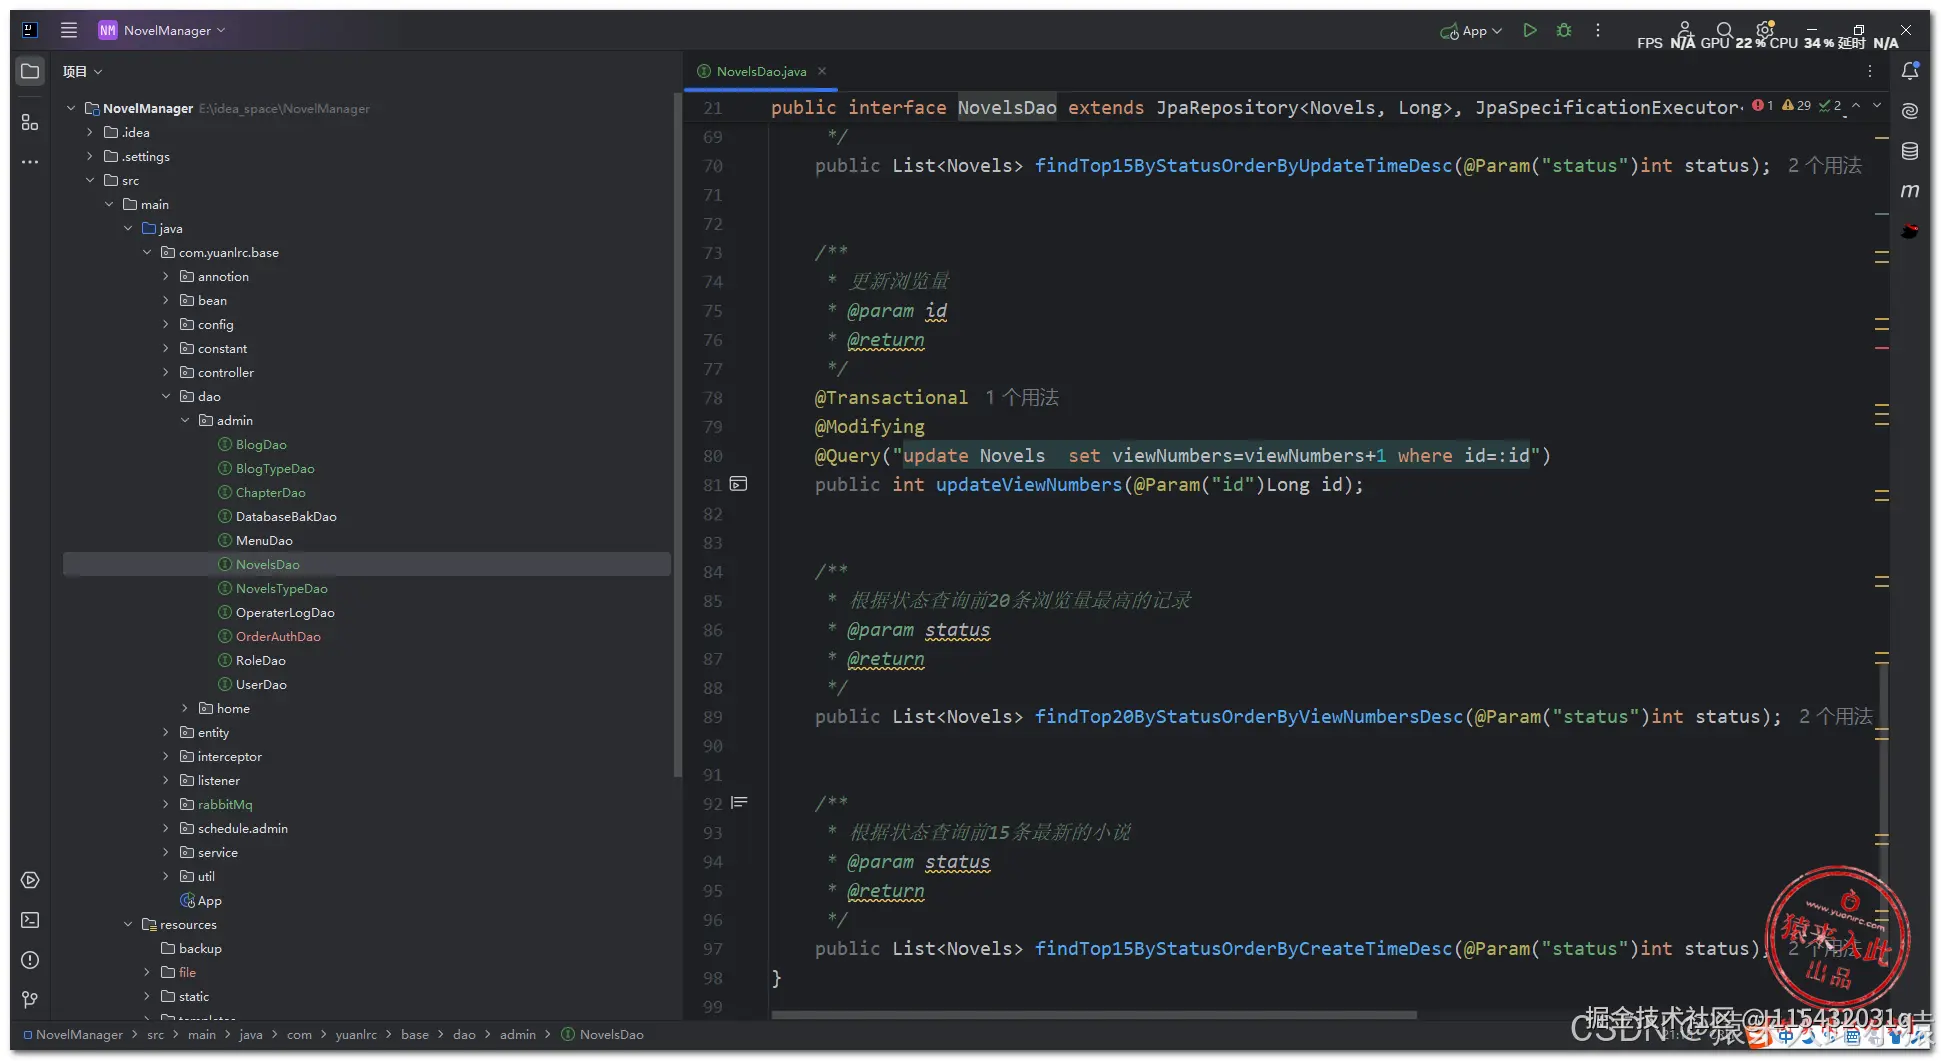
Task: Expand the controller package
Action: (166, 372)
